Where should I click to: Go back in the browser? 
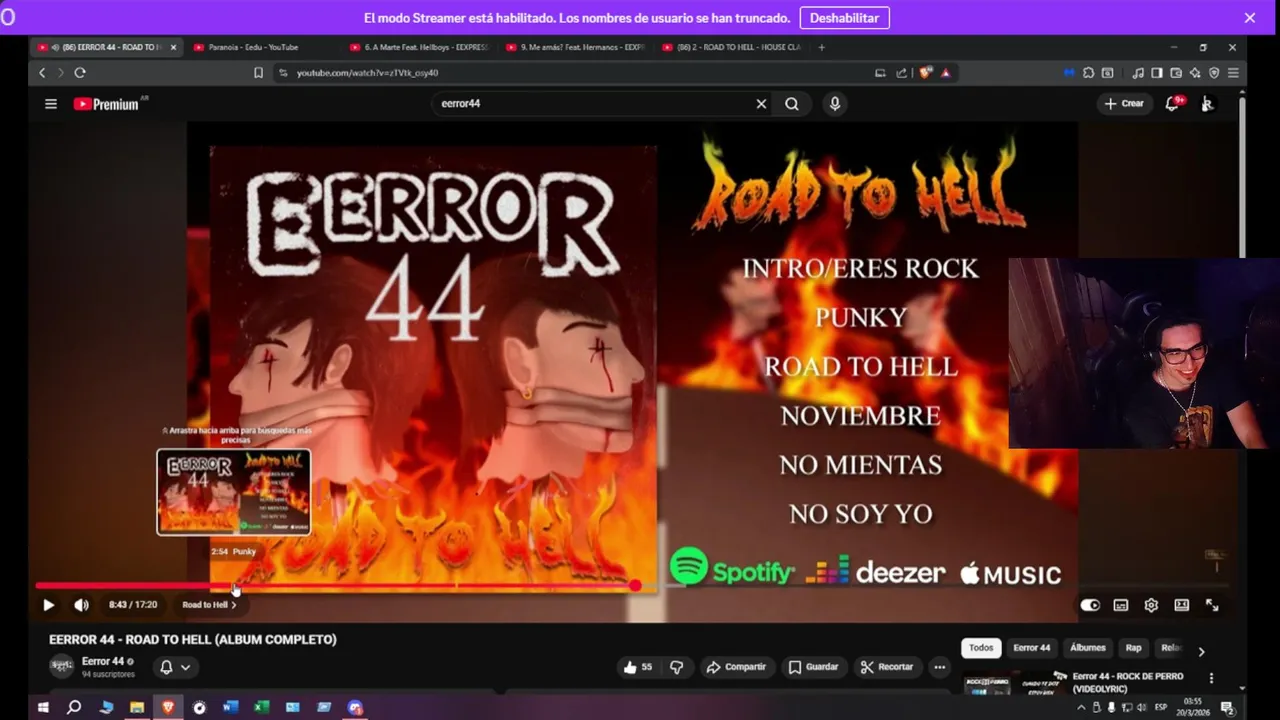point(42,73)
